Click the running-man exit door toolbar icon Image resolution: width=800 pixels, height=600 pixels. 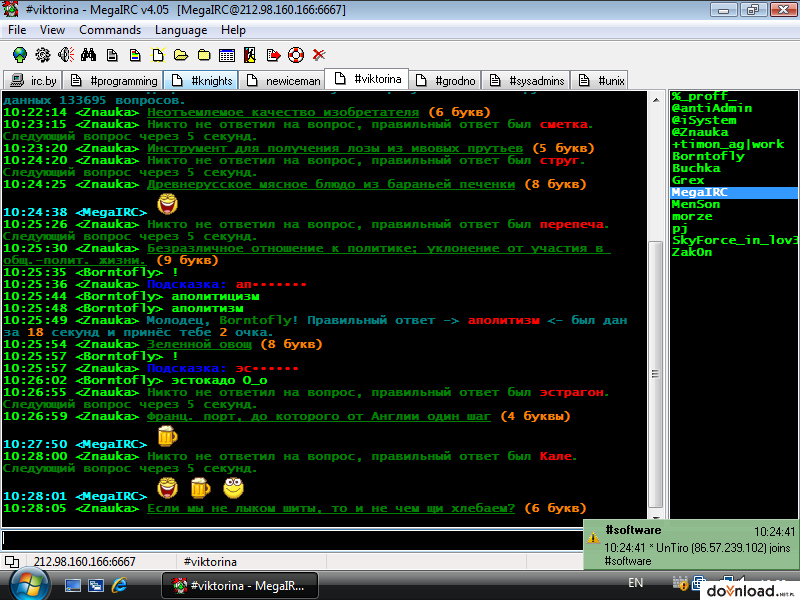pos(249,55)
